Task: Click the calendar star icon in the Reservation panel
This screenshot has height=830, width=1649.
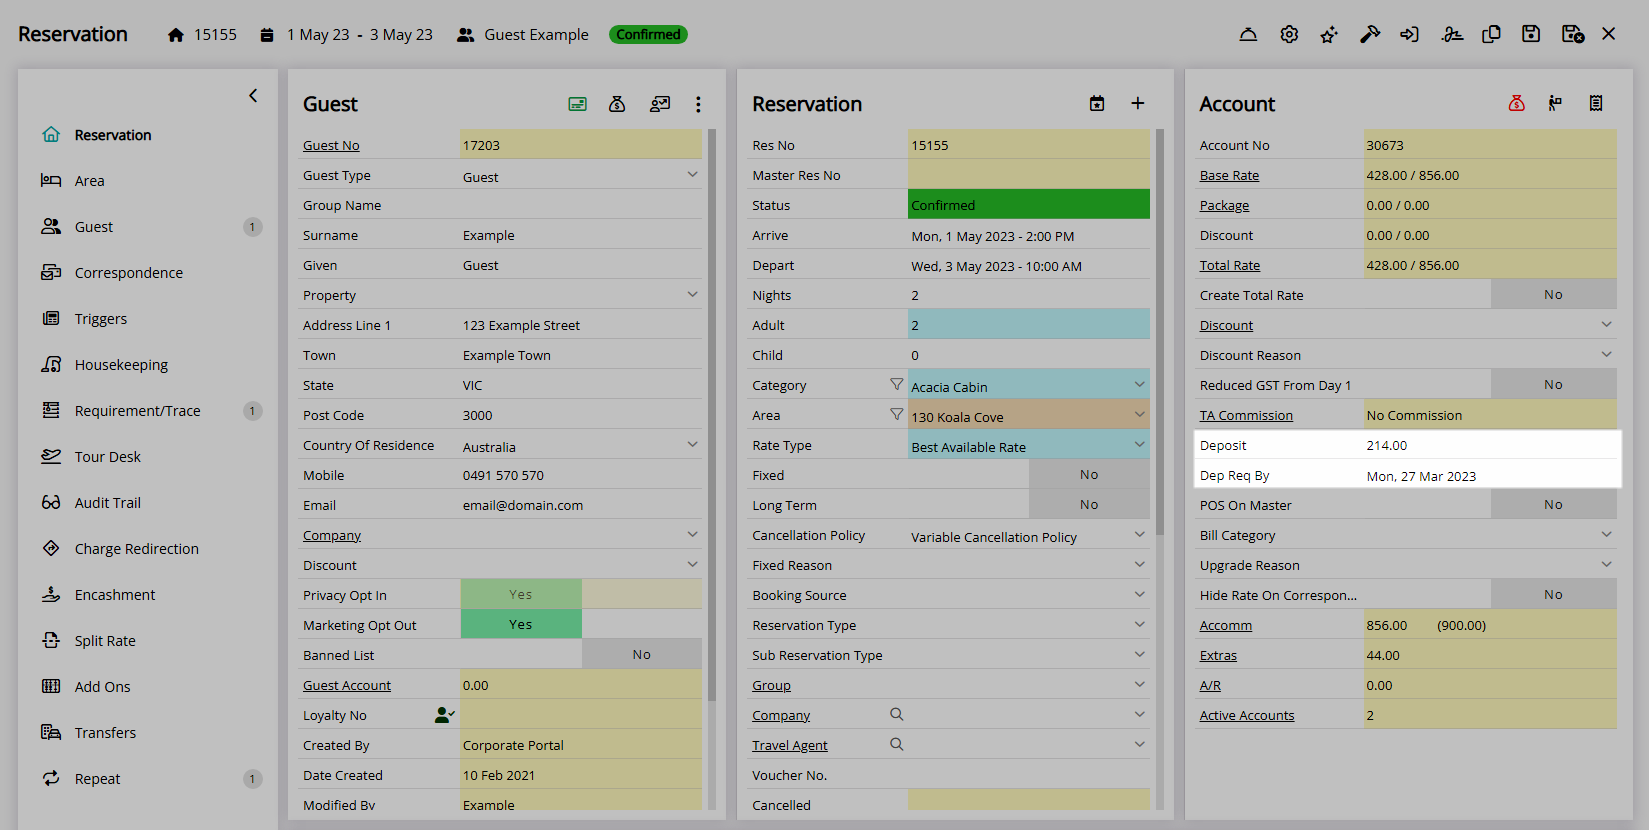Action: pyautogui.click(x=1097, y=104)
